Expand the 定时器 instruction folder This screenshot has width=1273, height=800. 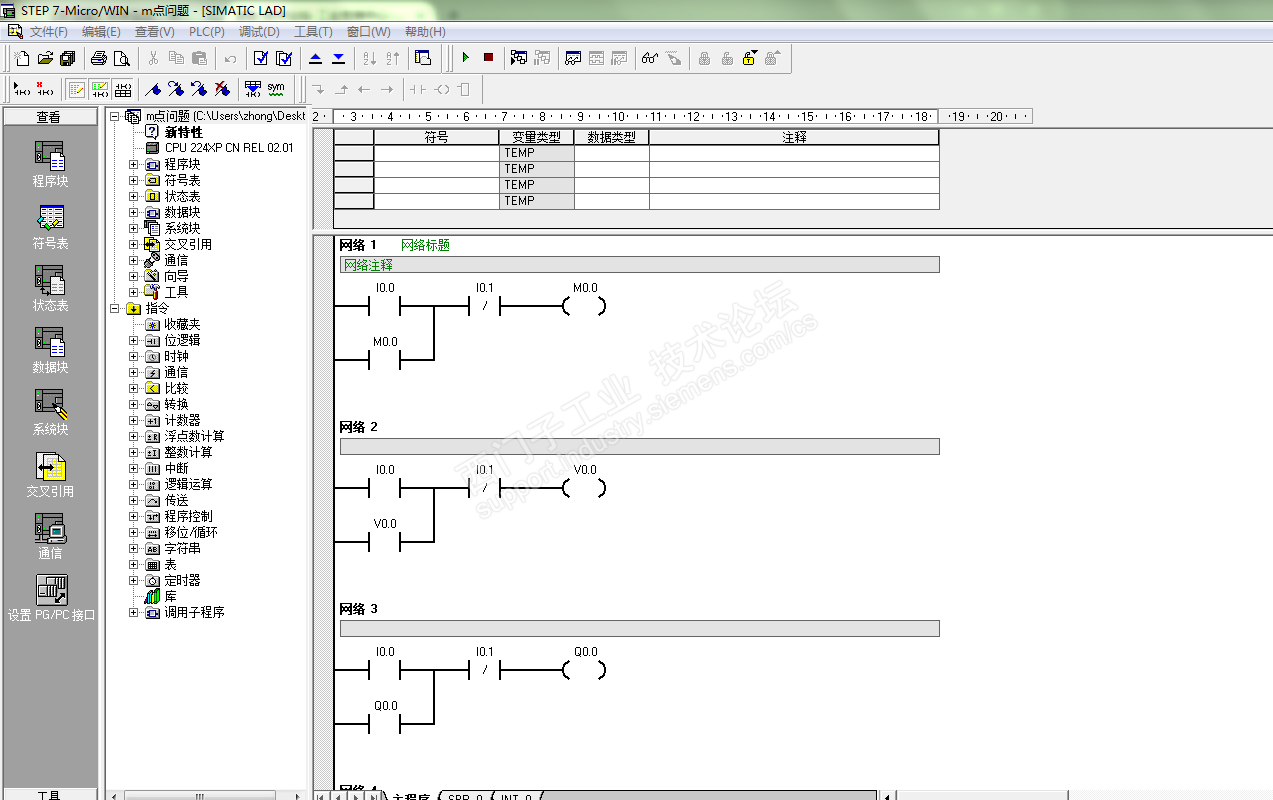click(134, 580)
